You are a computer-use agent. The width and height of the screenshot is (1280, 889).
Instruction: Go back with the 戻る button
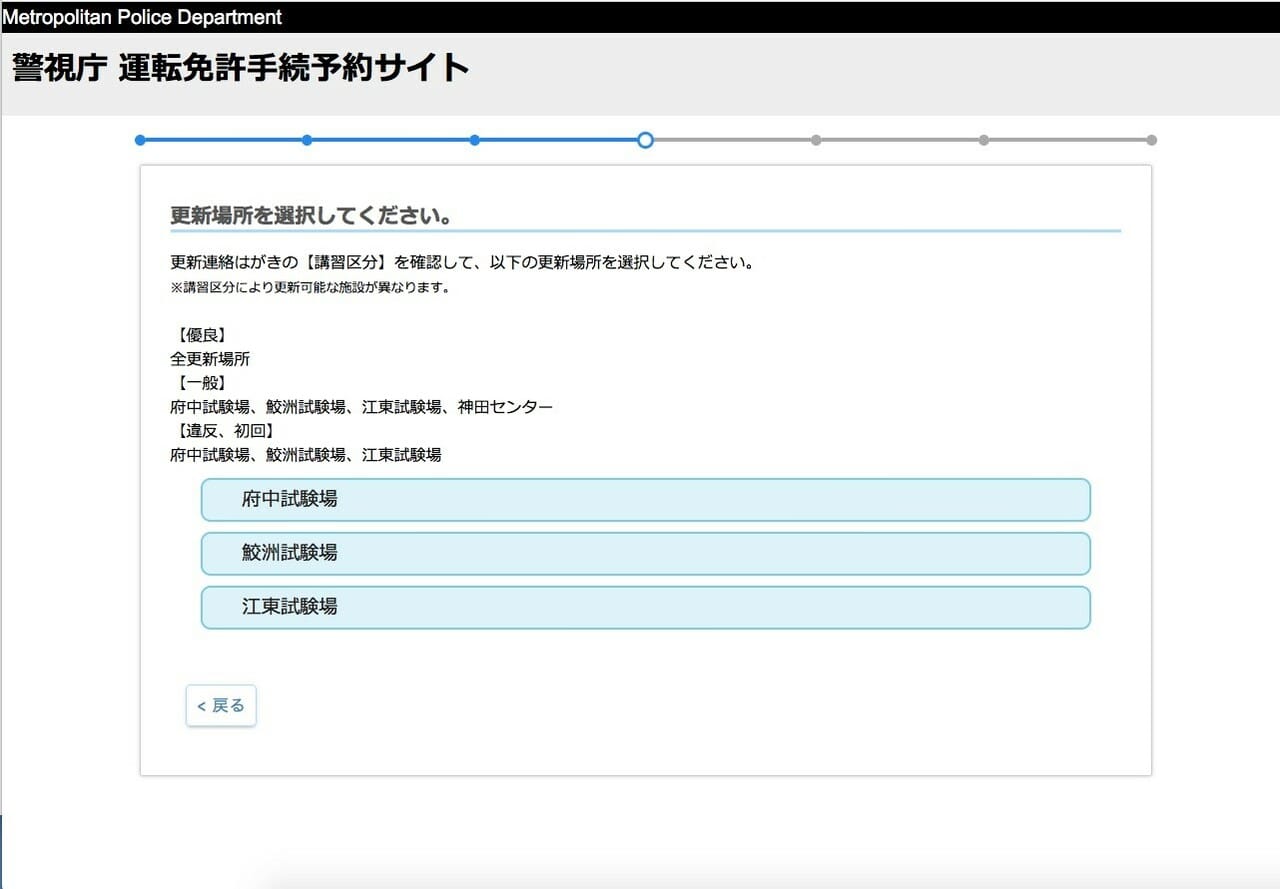point(221,706)
